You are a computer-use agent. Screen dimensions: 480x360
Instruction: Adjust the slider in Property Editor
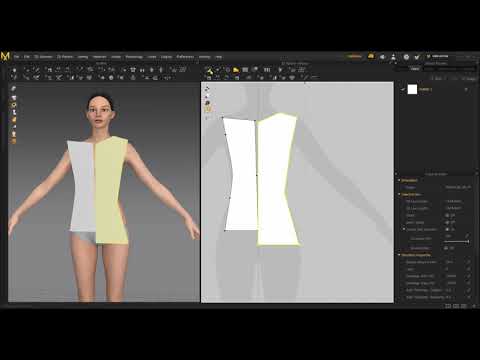(457, 241)
